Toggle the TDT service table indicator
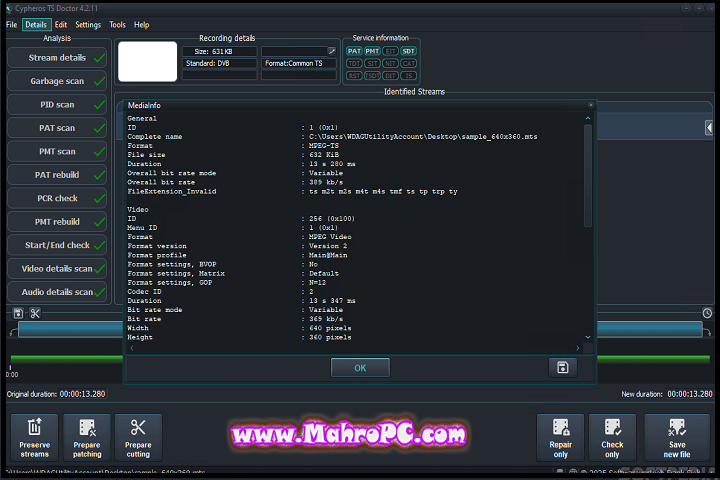 [354, 63]
